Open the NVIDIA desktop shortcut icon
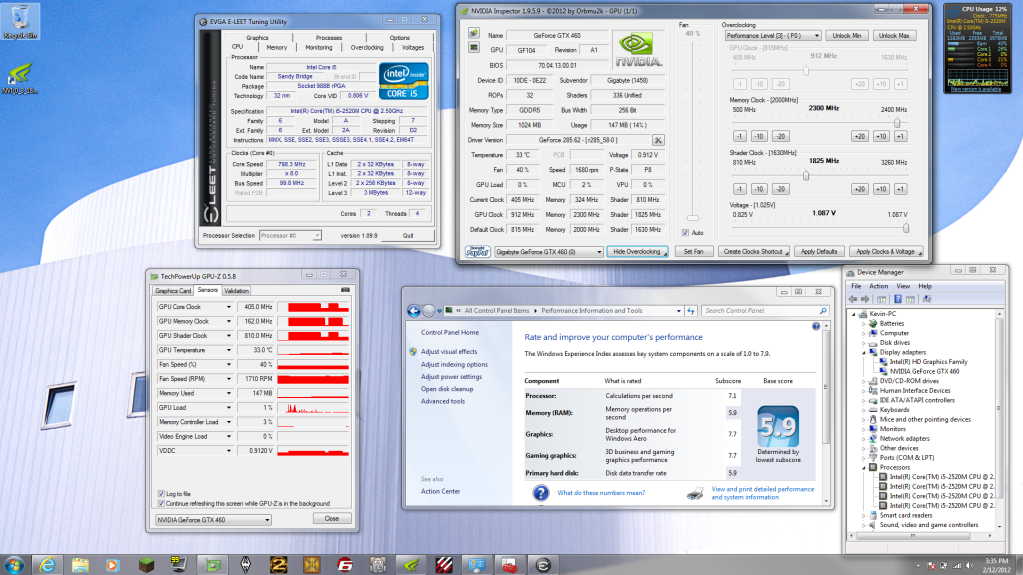The width and height of the screenshot is (1023, 575). tap(20, 78)
